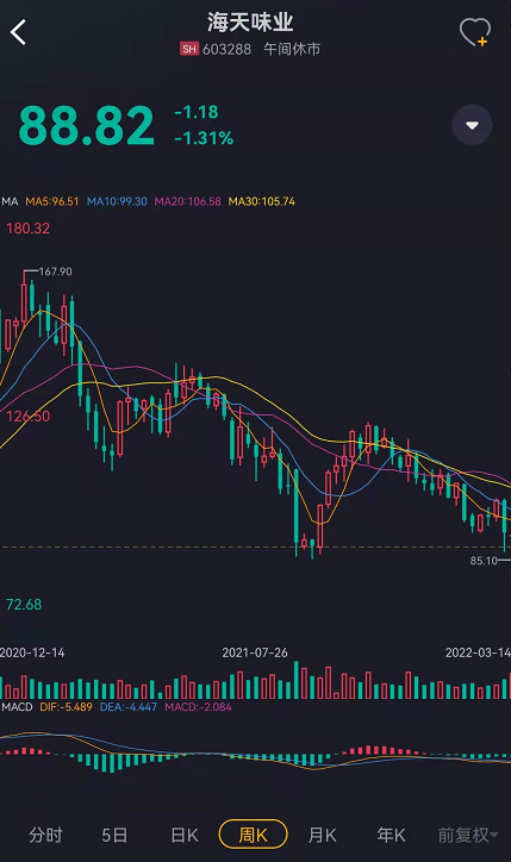Click the MA indicator label

10,202
